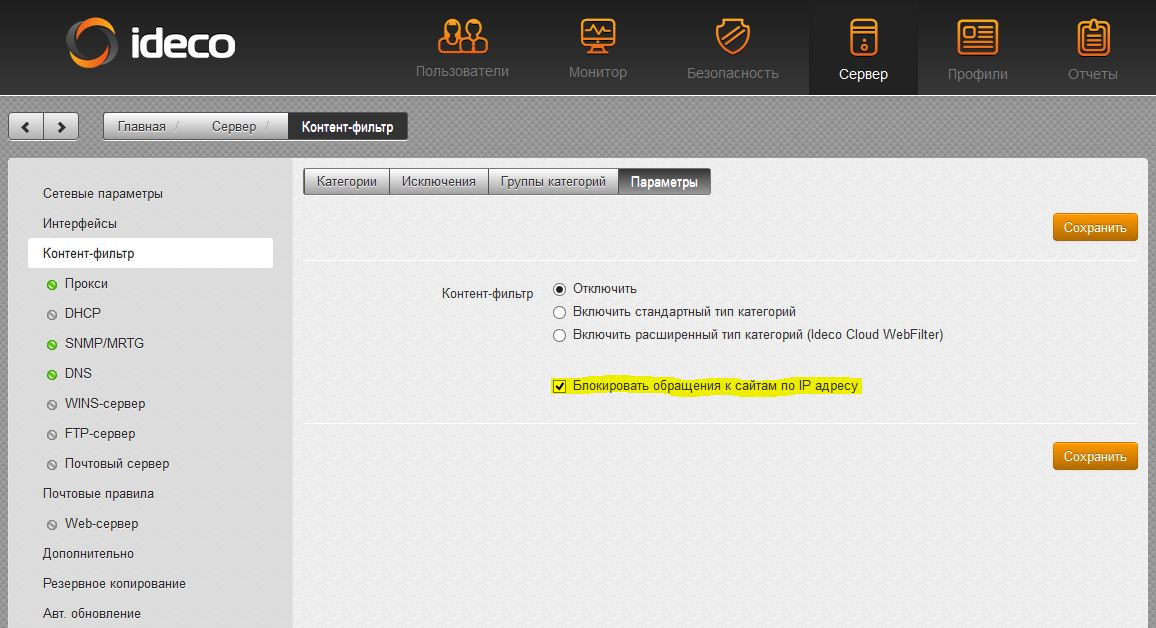Select Контент-фильтр in sidebar
Viewport: 1156px width, 628px height.
click(150, 253)
